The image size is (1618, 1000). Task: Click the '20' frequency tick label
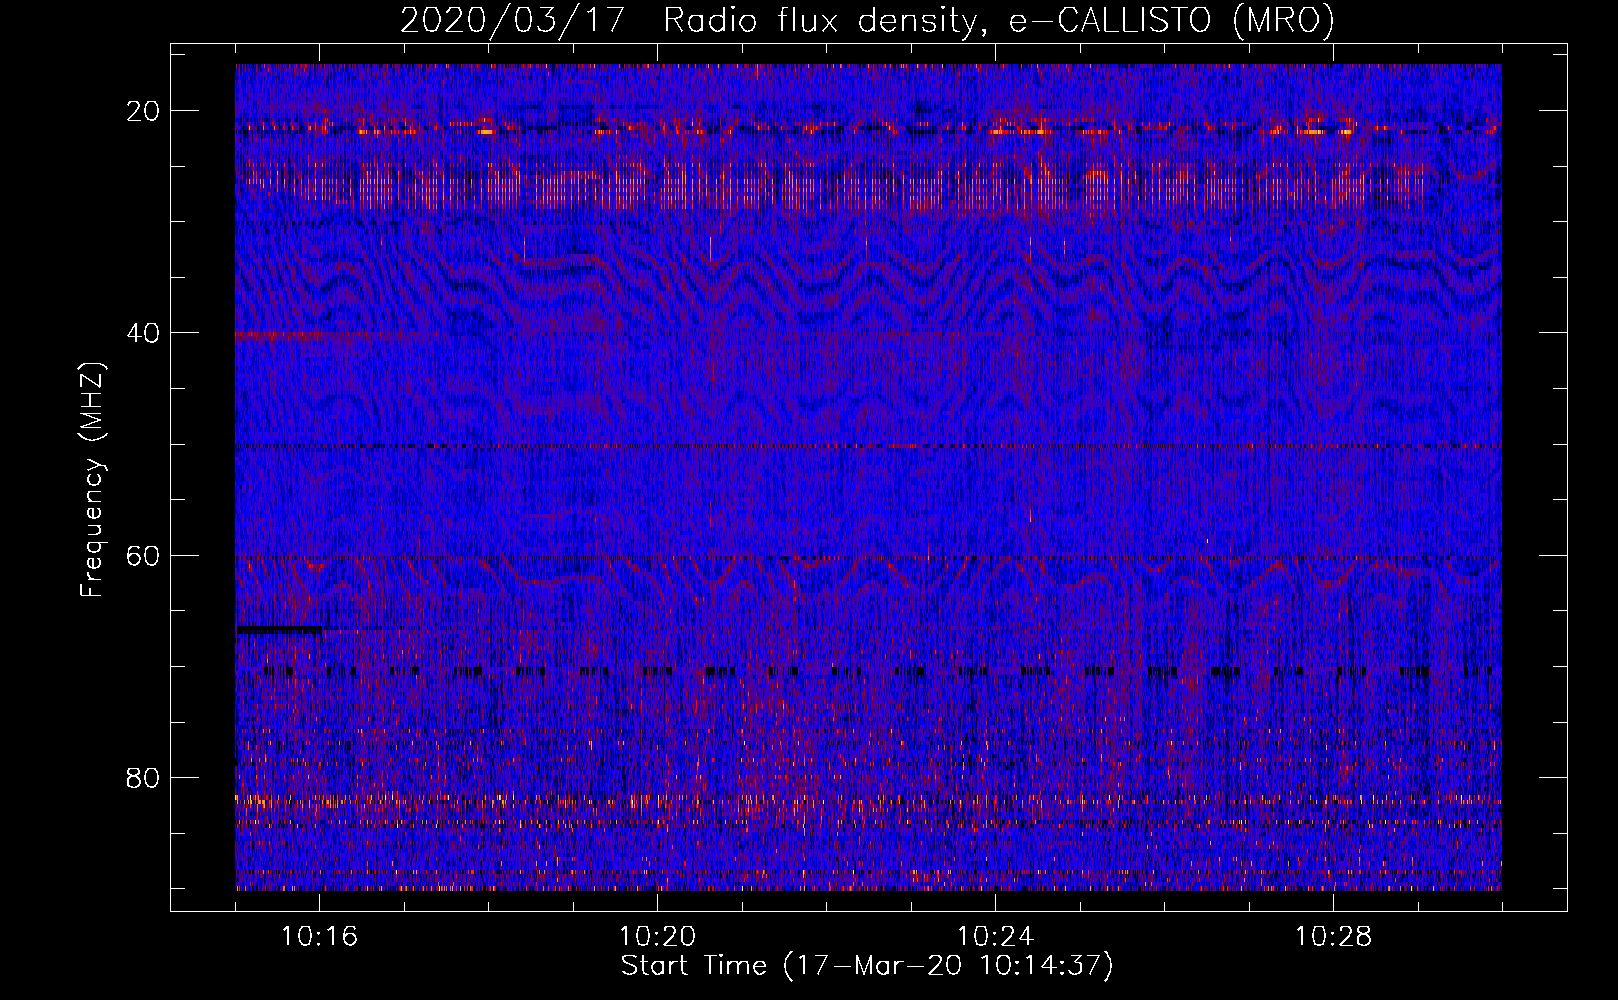[x=144, y=111]
